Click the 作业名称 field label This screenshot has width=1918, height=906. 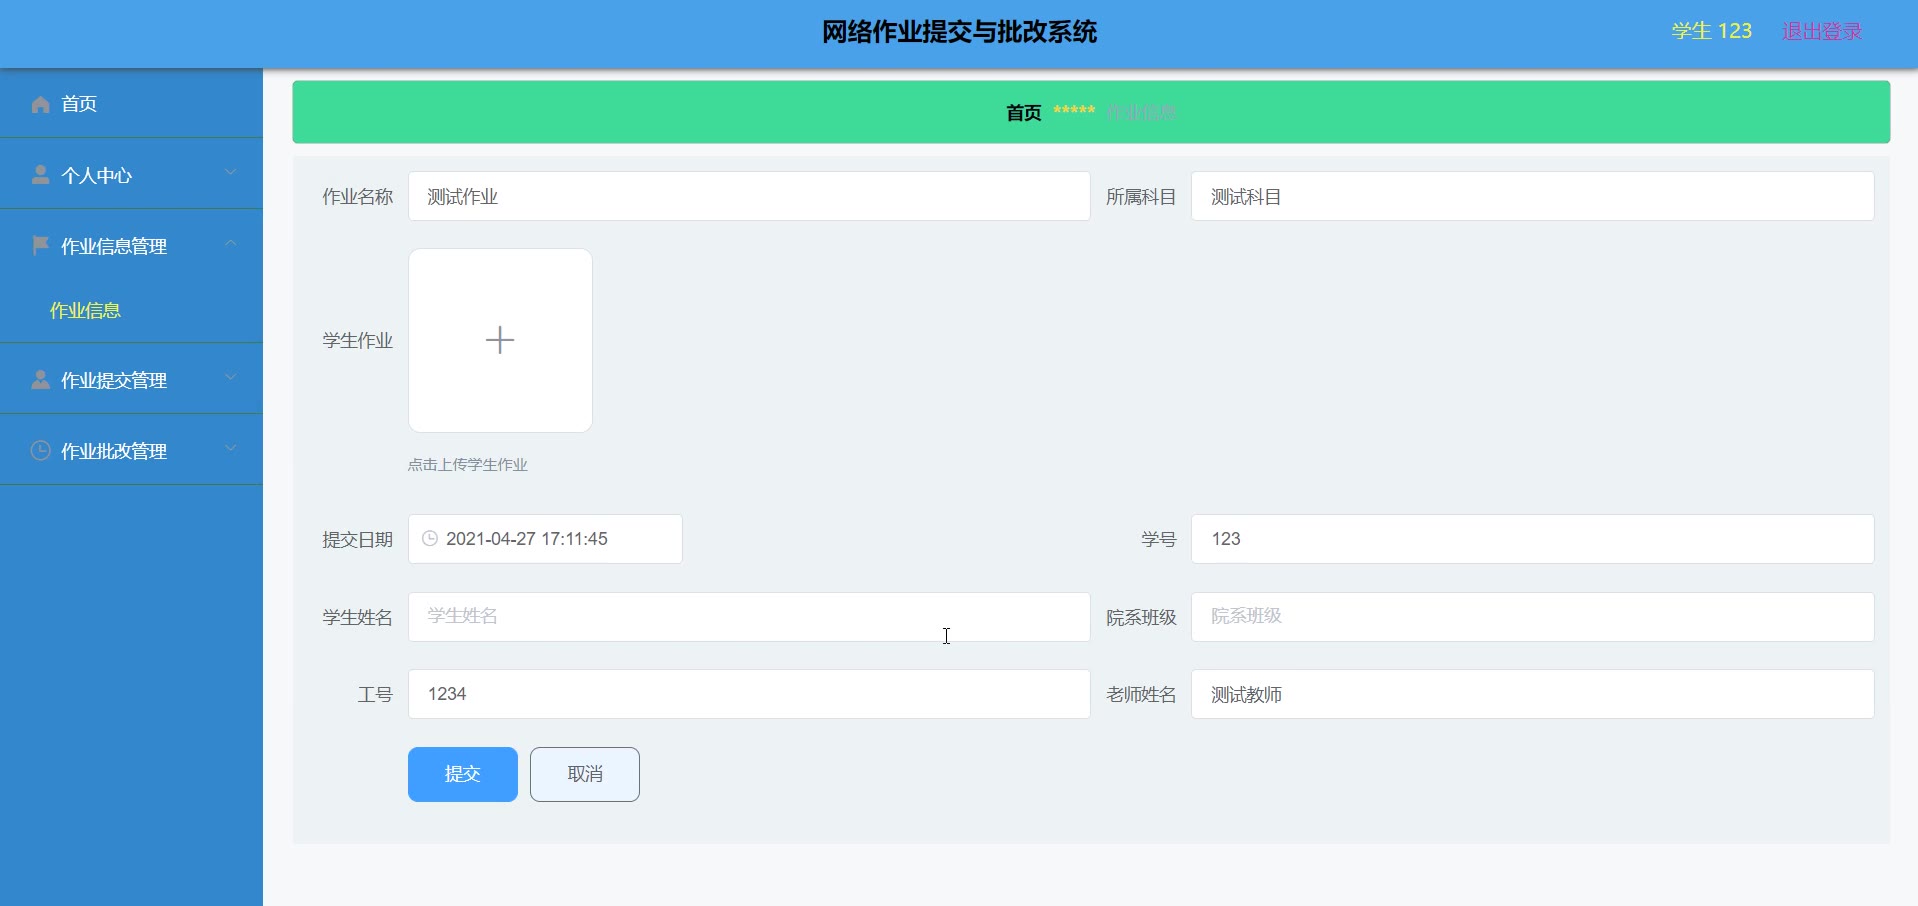[x=357, y=197]
